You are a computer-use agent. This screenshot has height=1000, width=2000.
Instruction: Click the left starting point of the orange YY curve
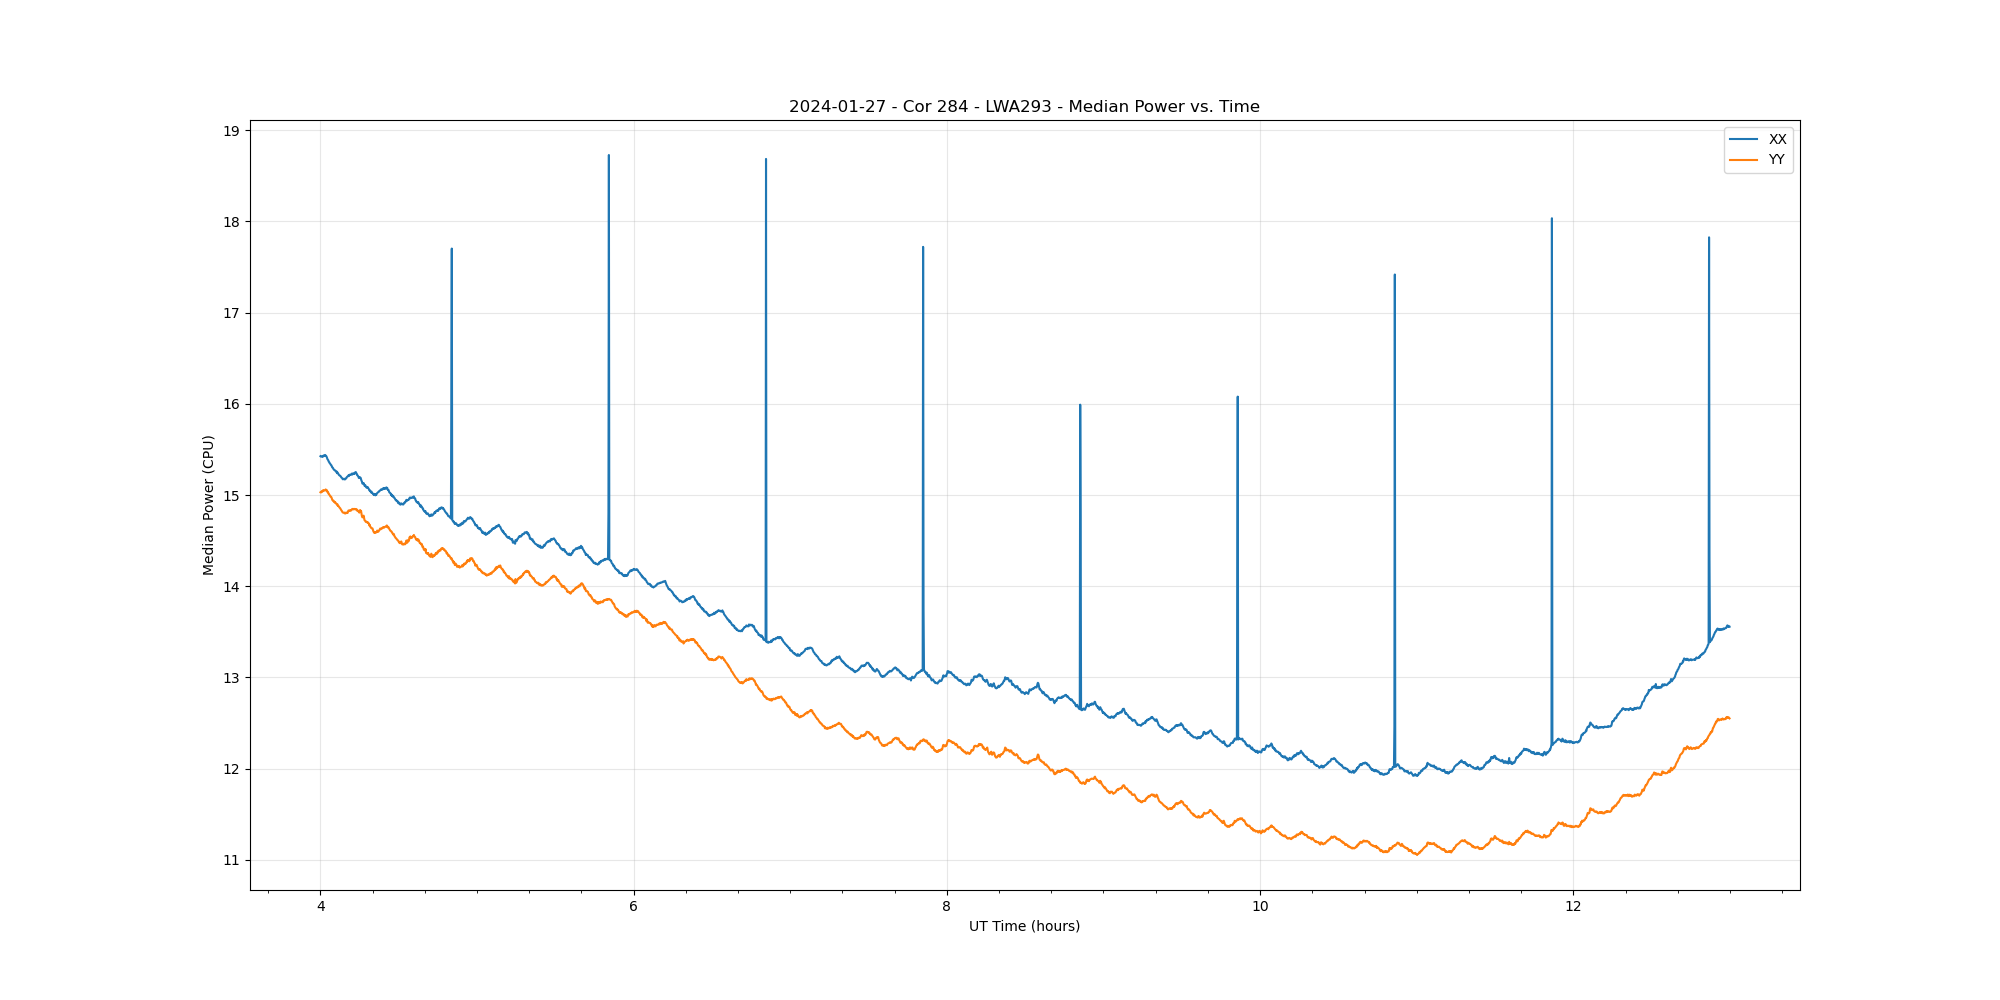pos(320,492)
